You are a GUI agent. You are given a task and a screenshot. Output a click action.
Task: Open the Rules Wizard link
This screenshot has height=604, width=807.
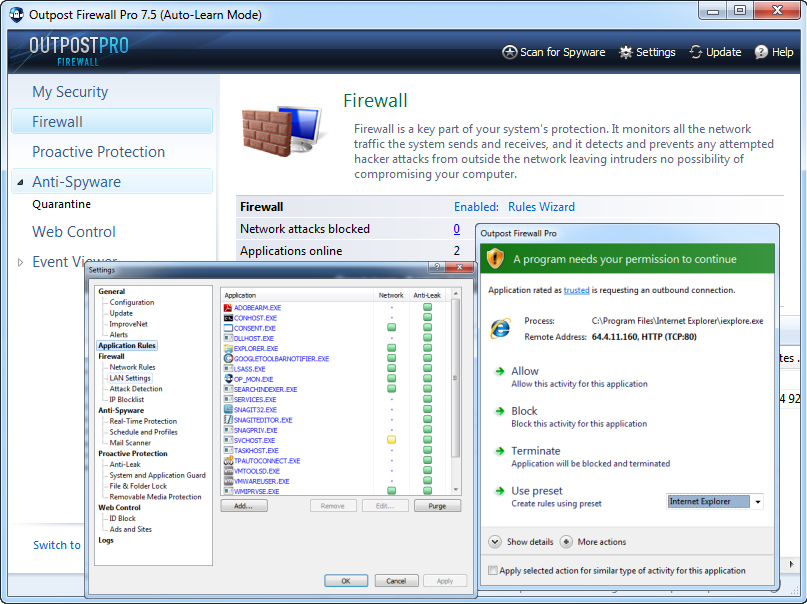coord(541,207)
